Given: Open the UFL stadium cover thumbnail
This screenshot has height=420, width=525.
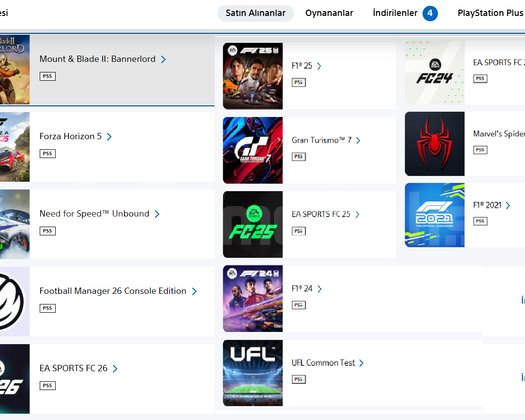Looking at the screenshot, I should 253,373.
